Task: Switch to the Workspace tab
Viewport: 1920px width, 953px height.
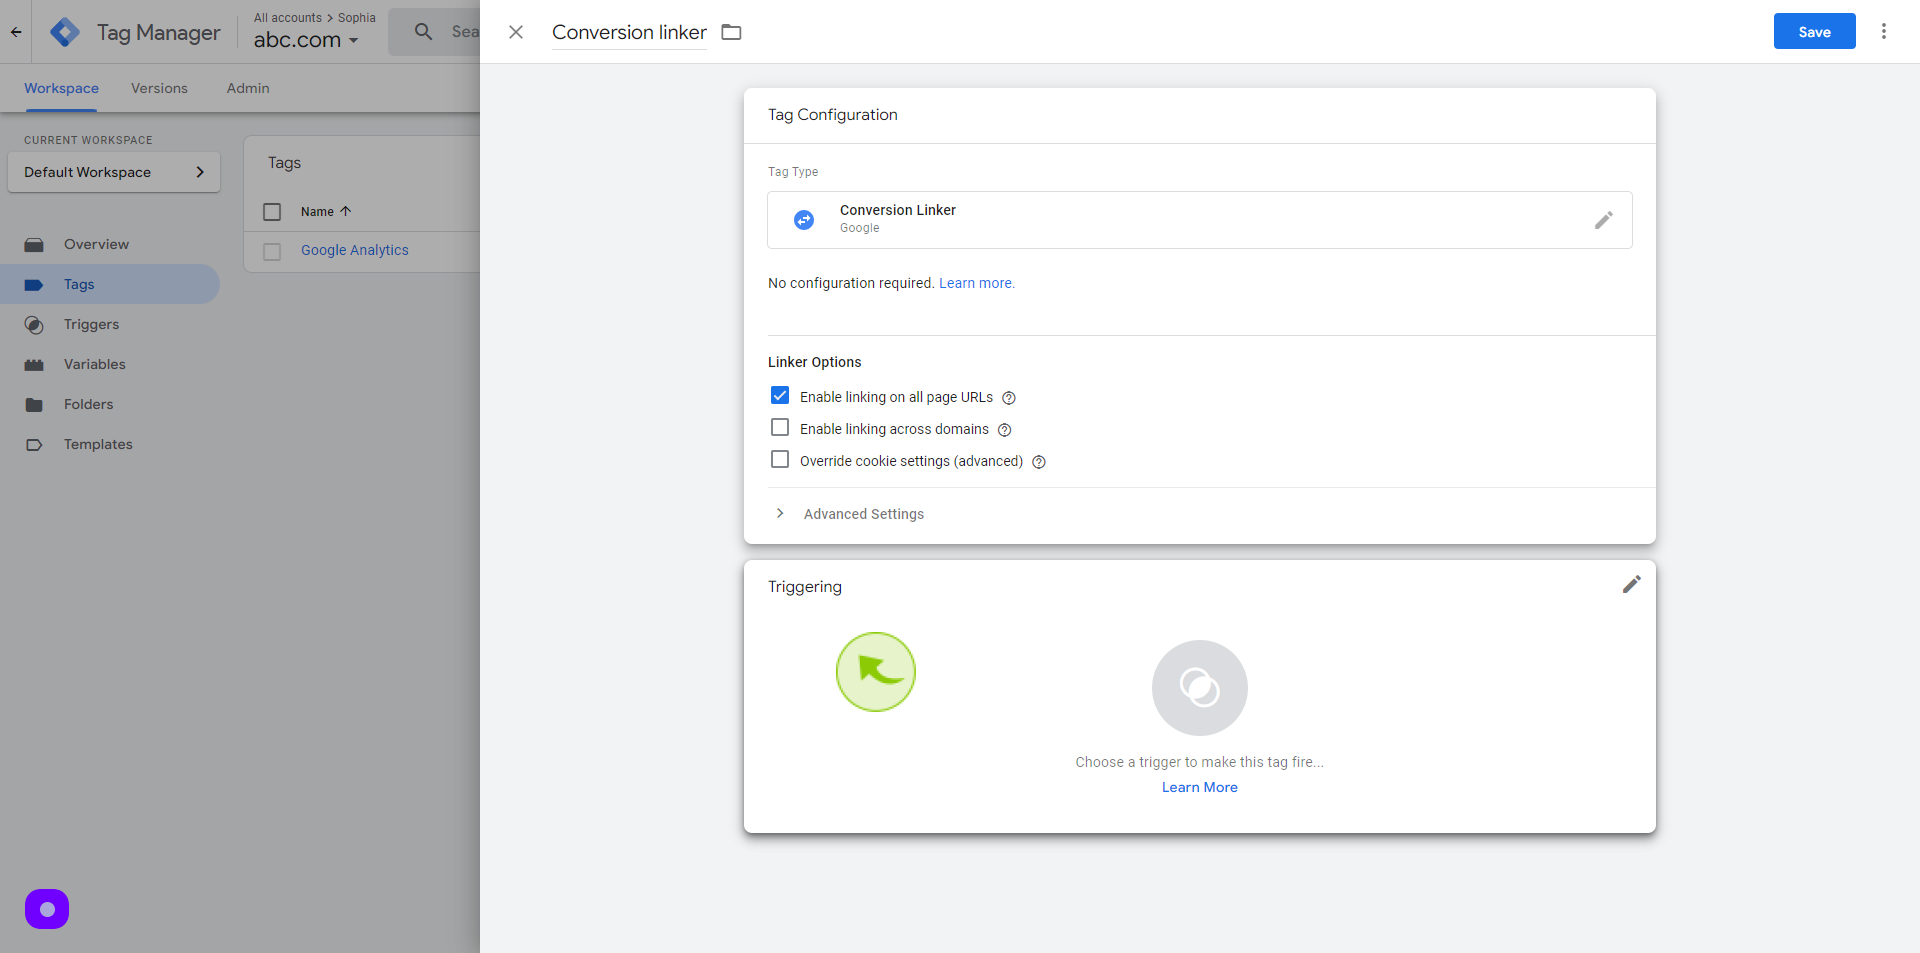Action: pos(61,88)
